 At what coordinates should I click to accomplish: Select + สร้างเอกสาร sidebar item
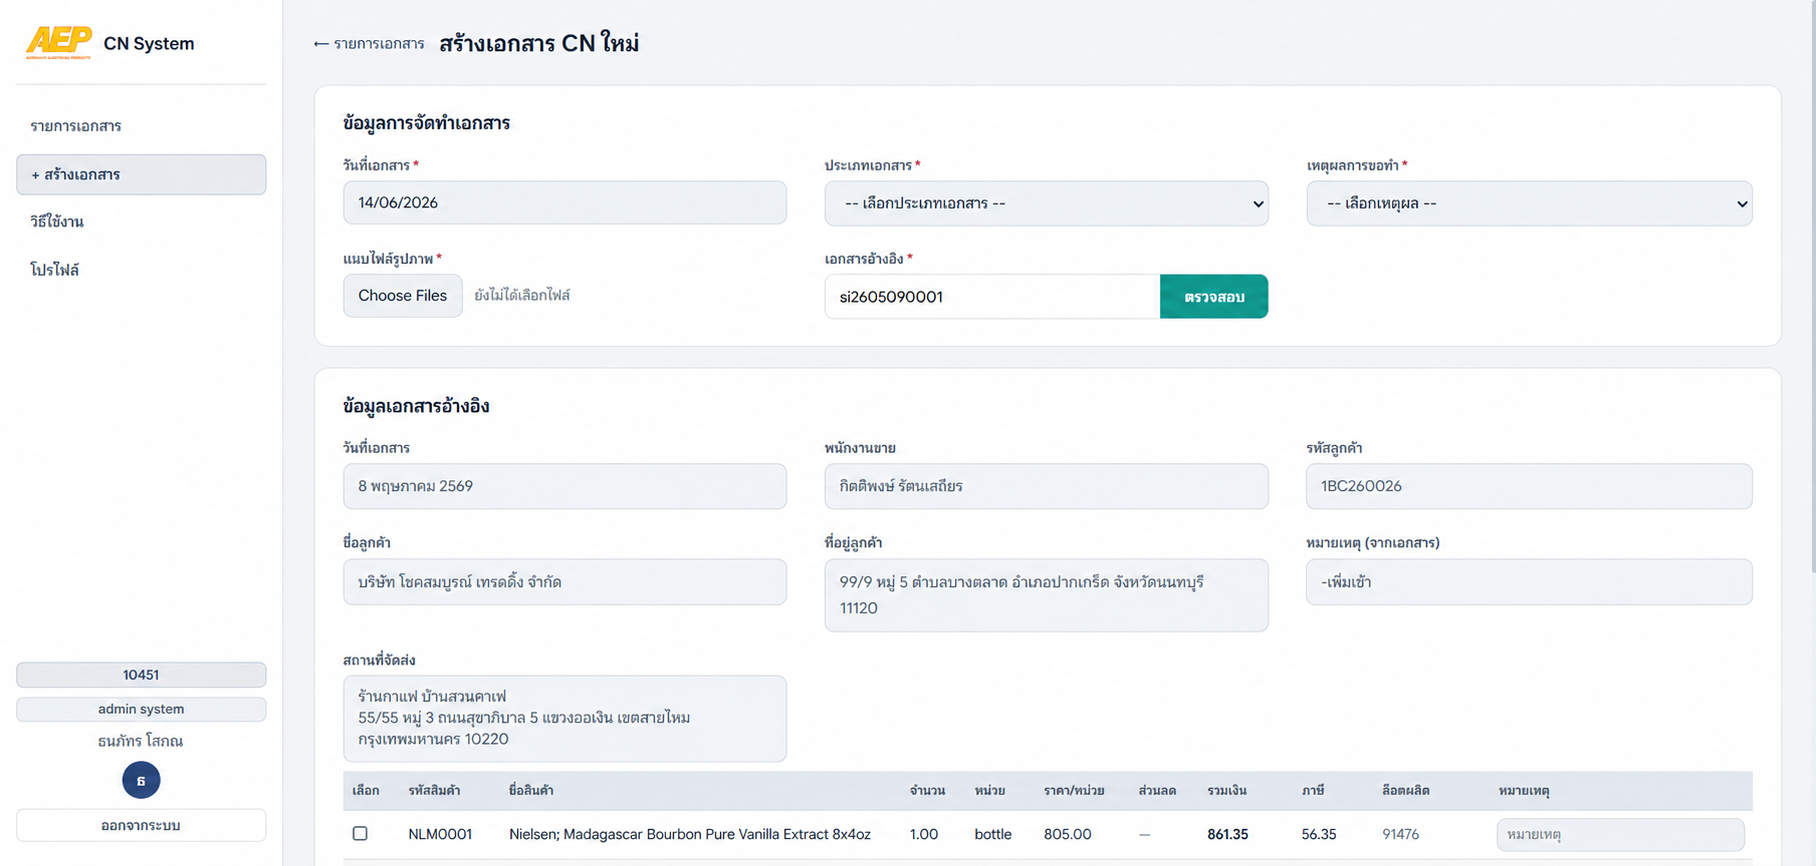click(141, 174)
